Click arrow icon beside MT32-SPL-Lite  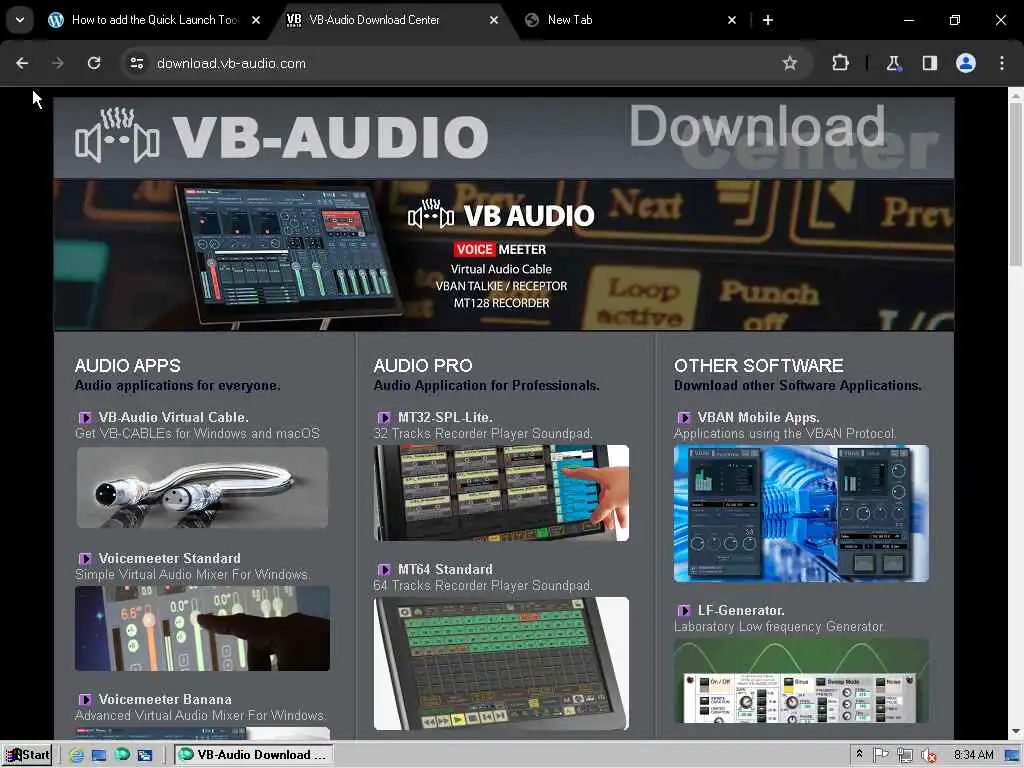pos(384,417)
